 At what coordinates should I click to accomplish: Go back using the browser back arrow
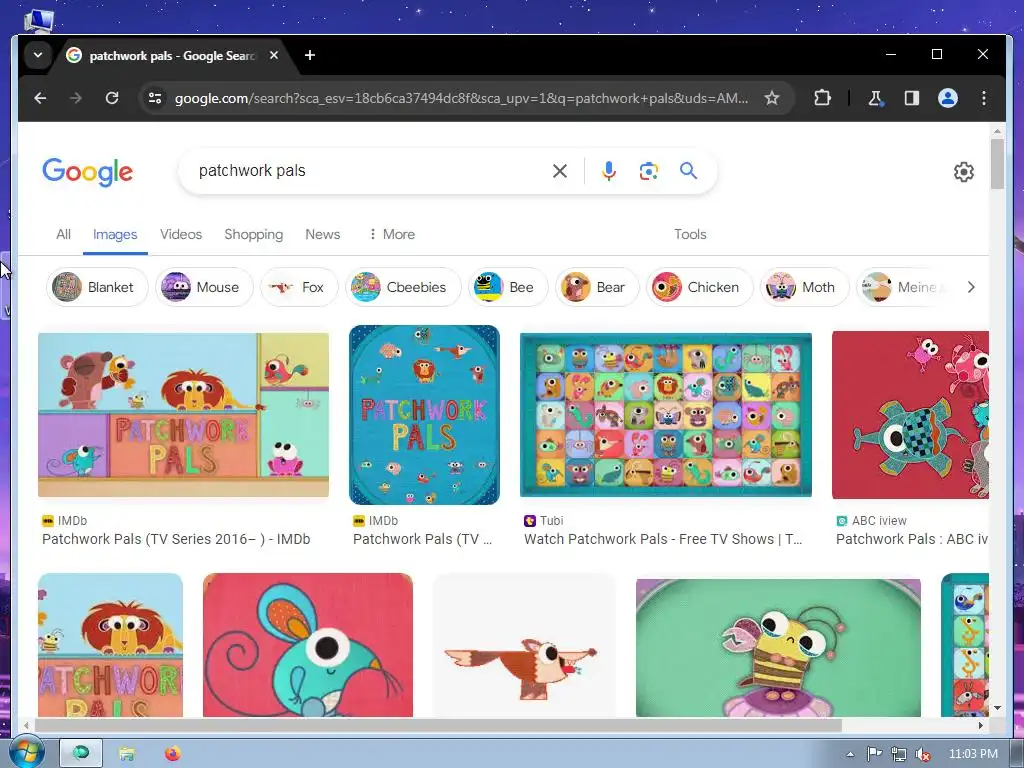coord(40,98)
